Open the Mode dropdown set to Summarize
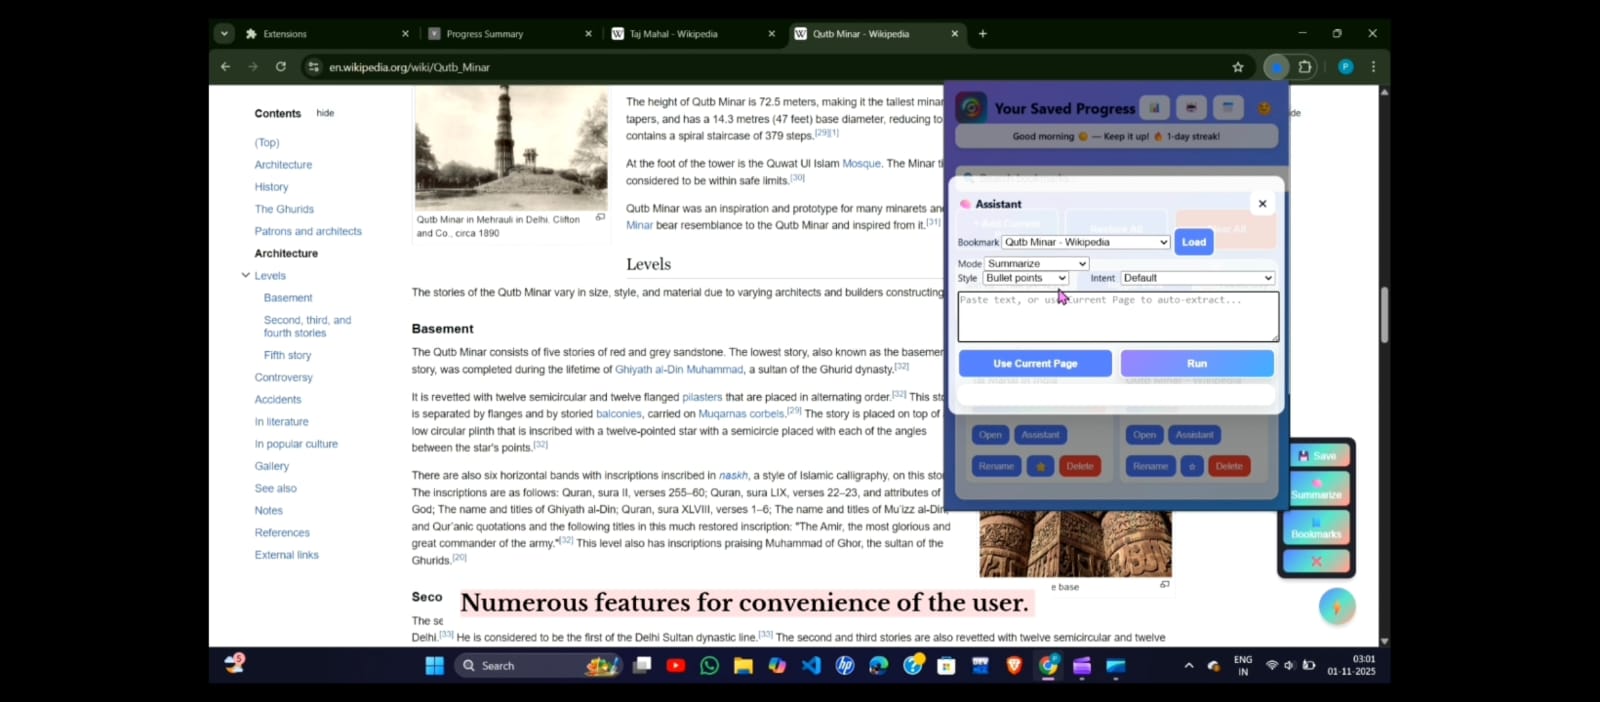The height and width of the screenshot is (702, 1600). 1036,264
